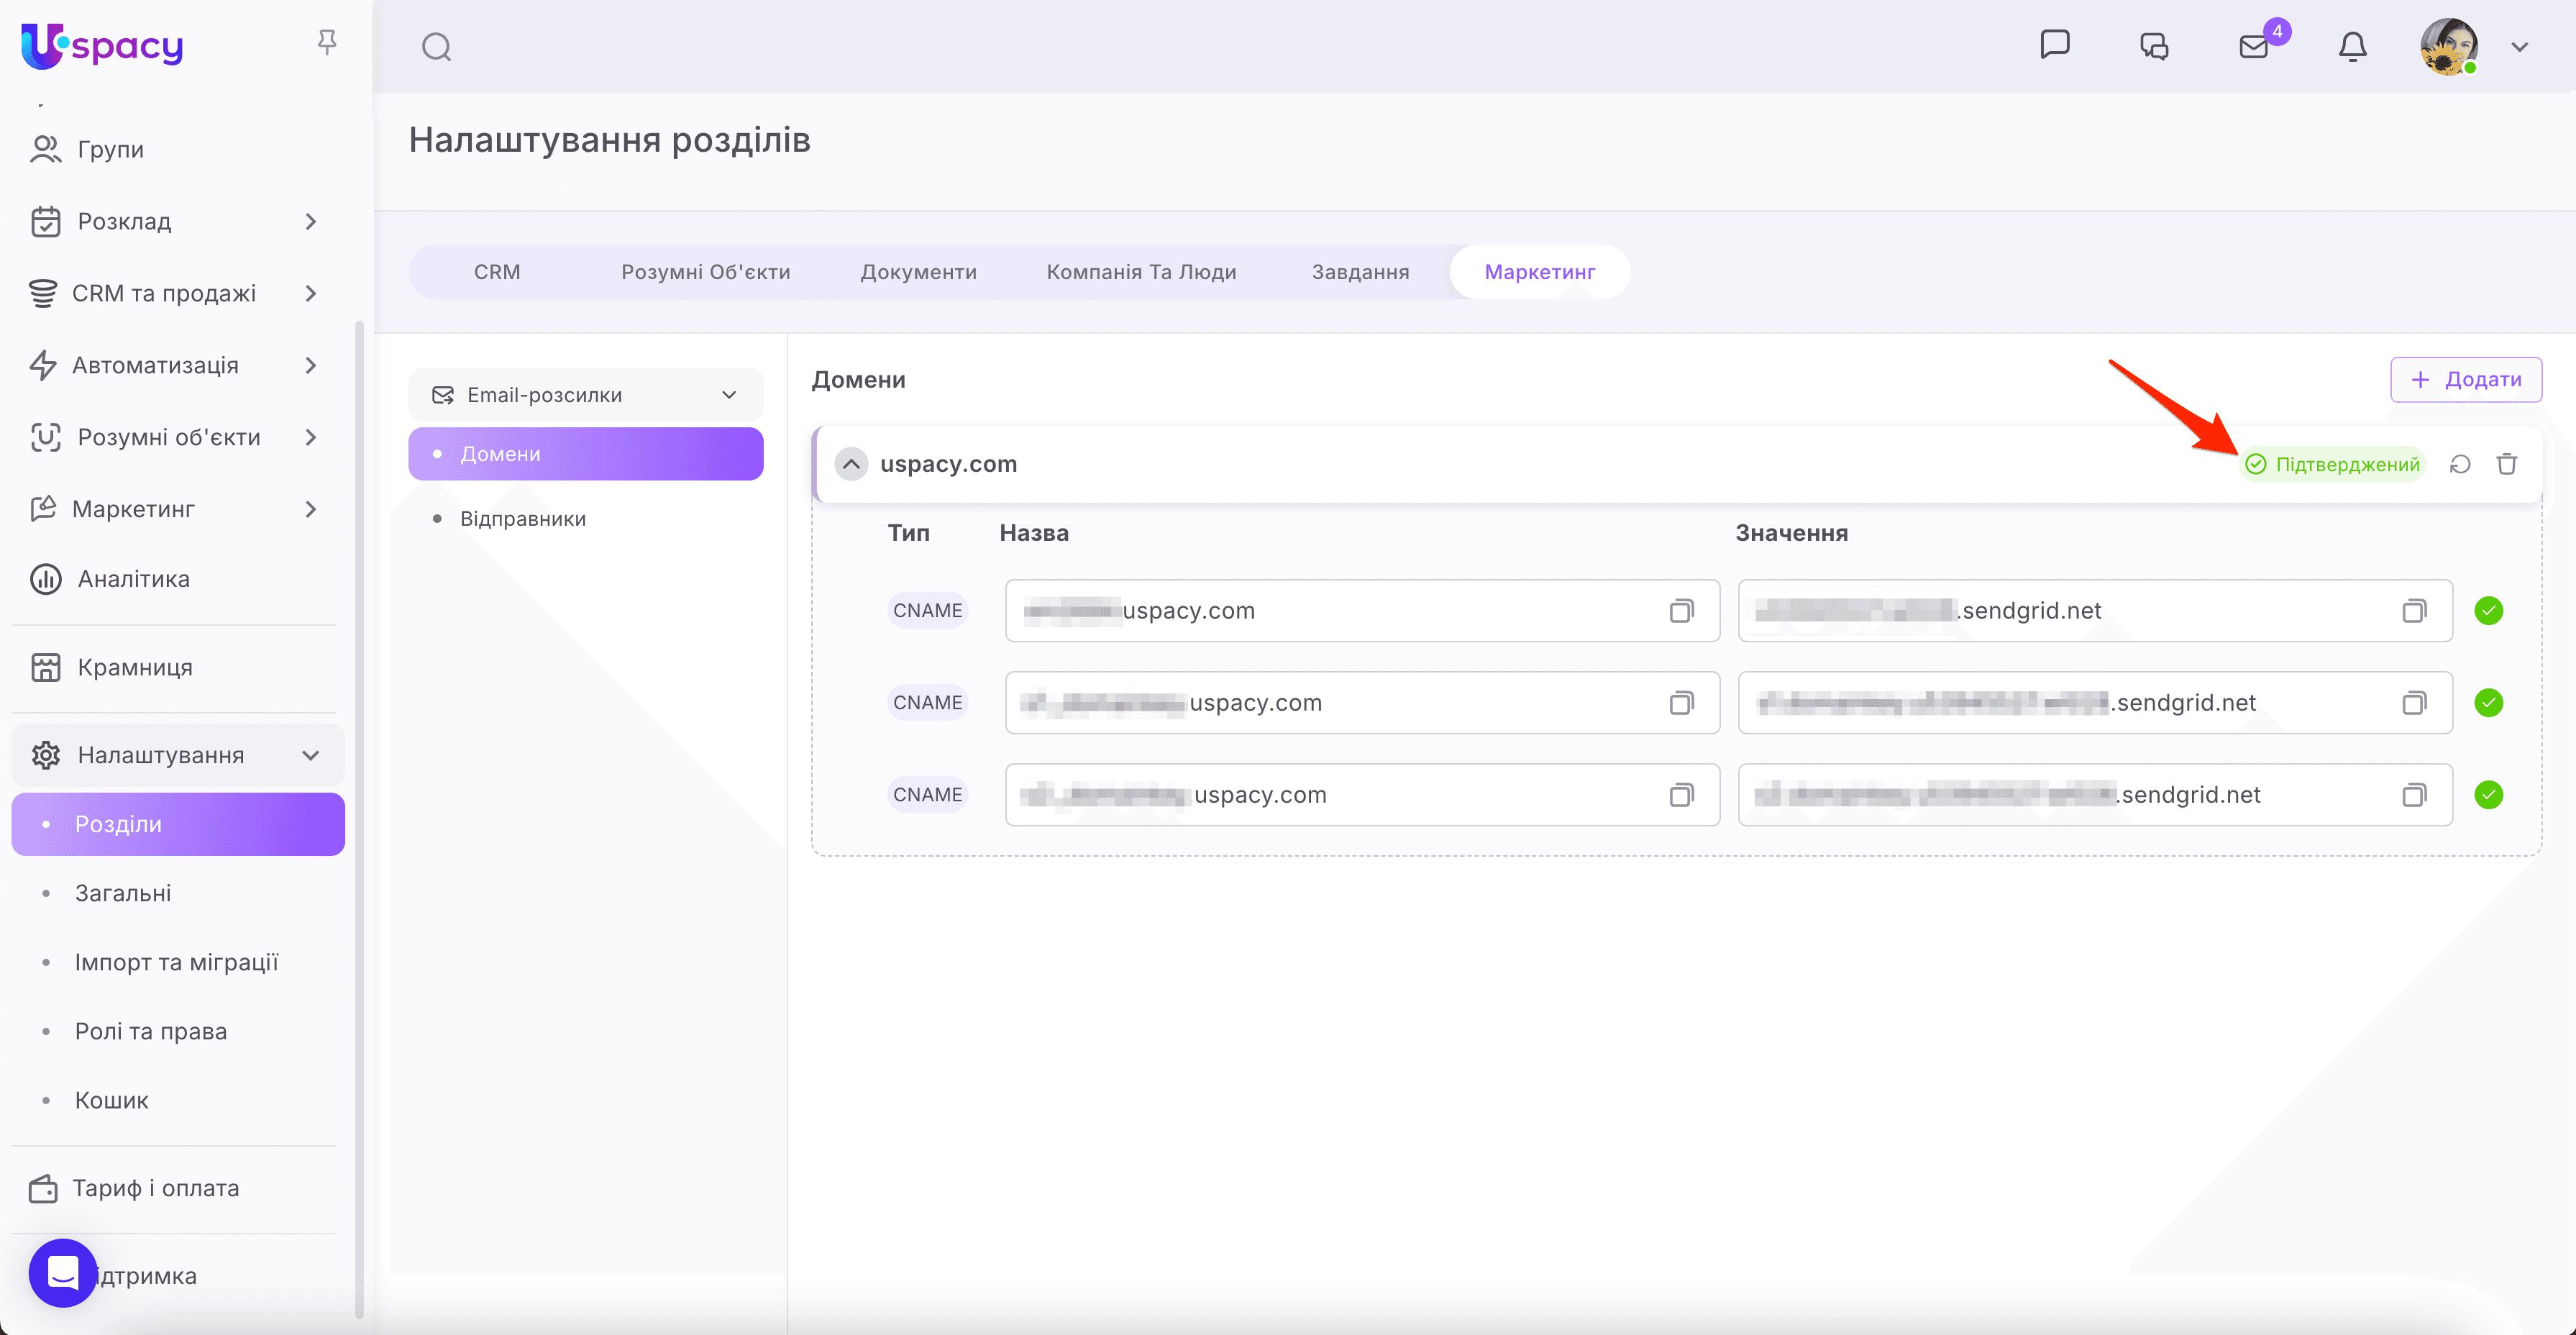Delete the uspacy.com domain with trash icon

click(x=2507, y=464)
